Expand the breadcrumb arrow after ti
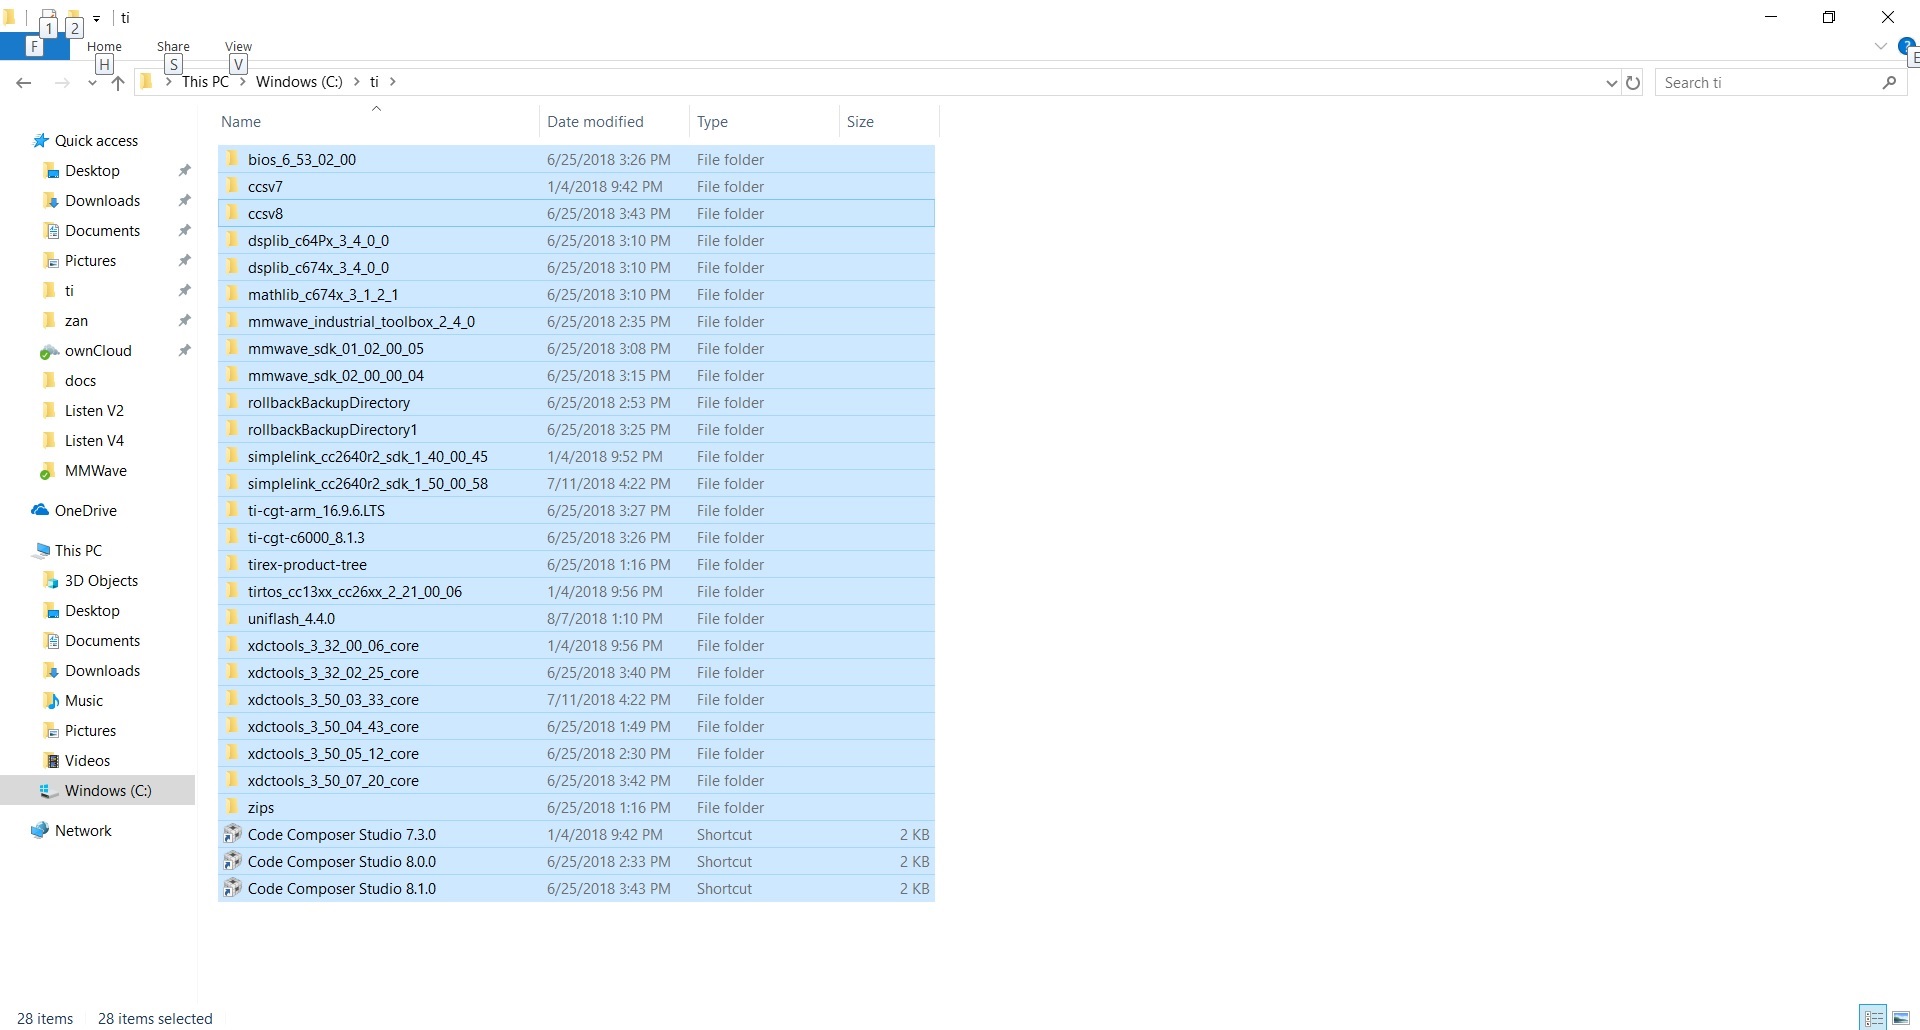1920x1030 pixels. pos(393,82)
